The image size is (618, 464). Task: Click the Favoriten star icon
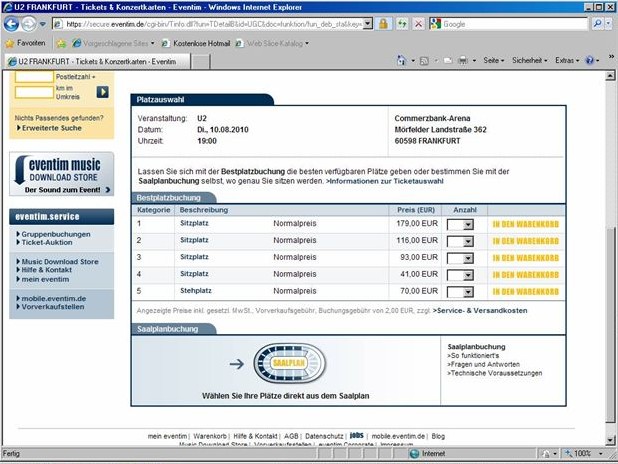(x=10, y=43)
